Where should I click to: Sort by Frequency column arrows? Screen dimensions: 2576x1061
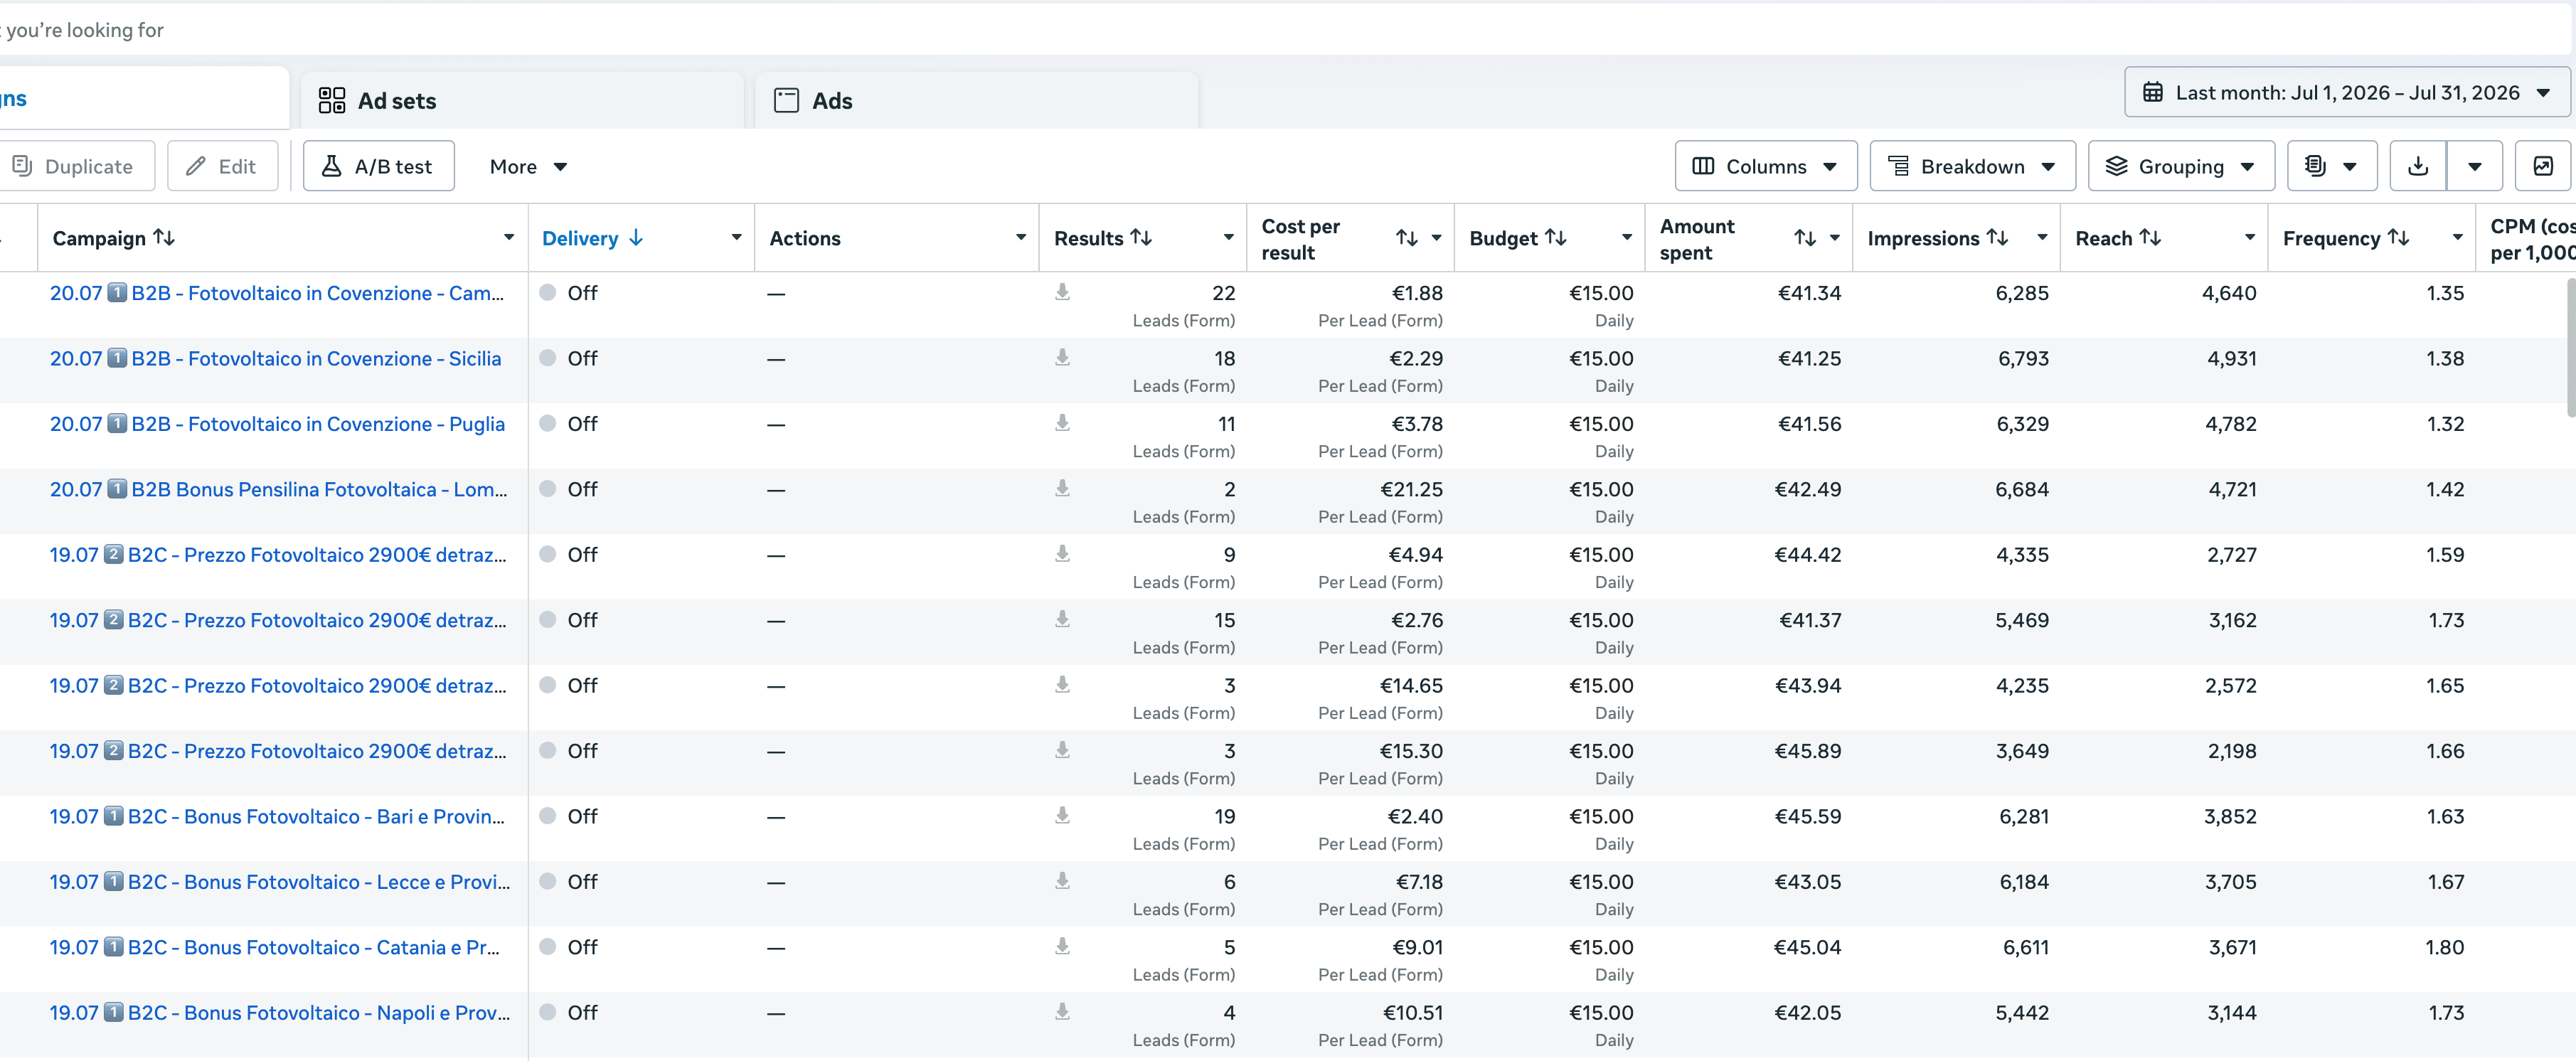2398,237
